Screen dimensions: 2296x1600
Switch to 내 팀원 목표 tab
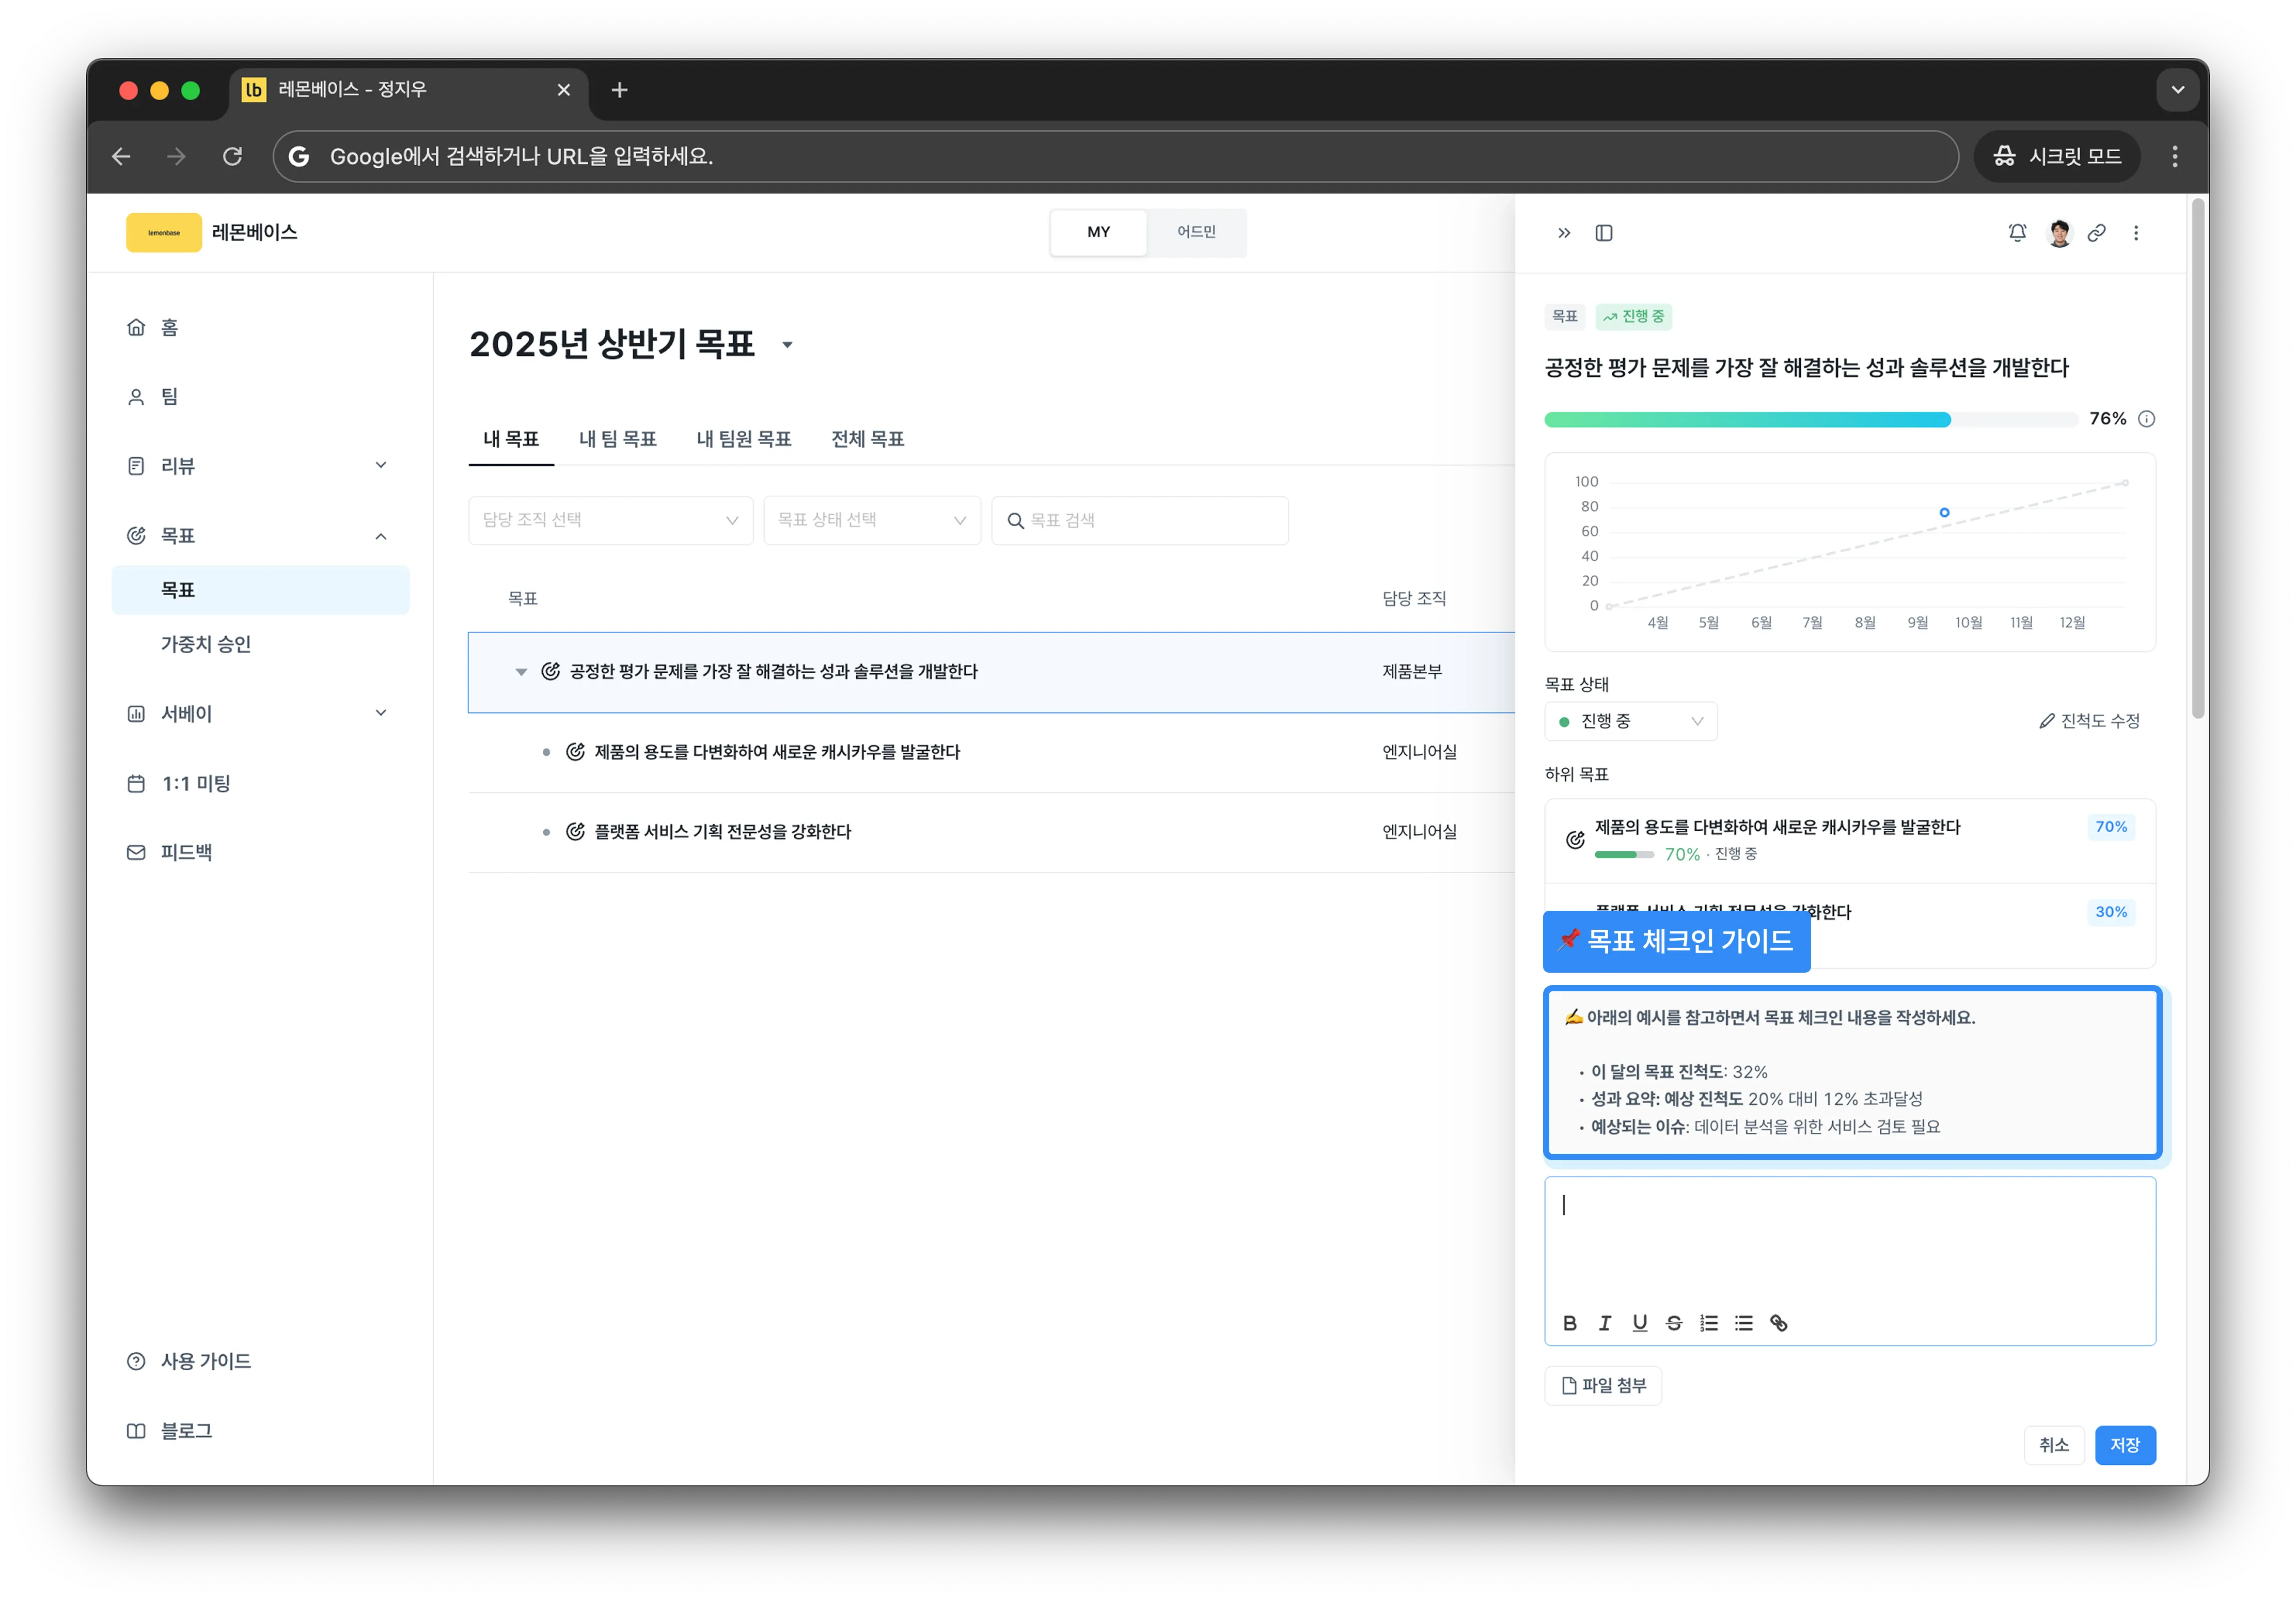744,439
